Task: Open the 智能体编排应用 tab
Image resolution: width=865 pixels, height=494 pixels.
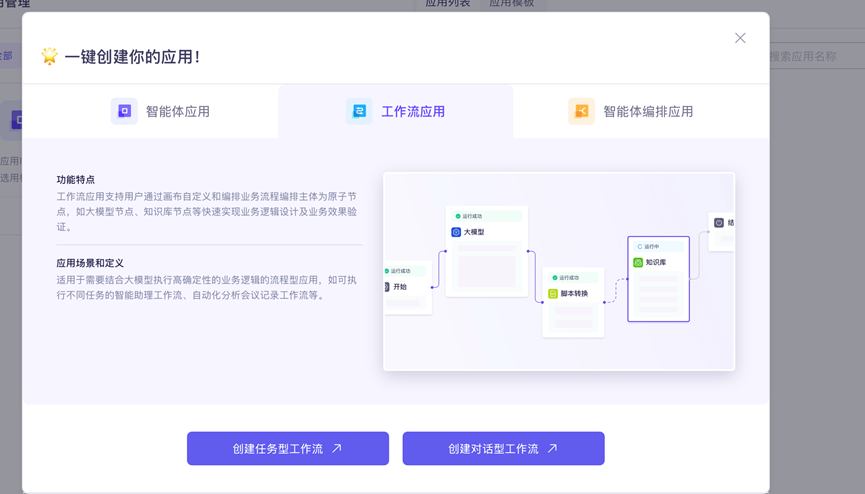Action: tap(641, 111)
